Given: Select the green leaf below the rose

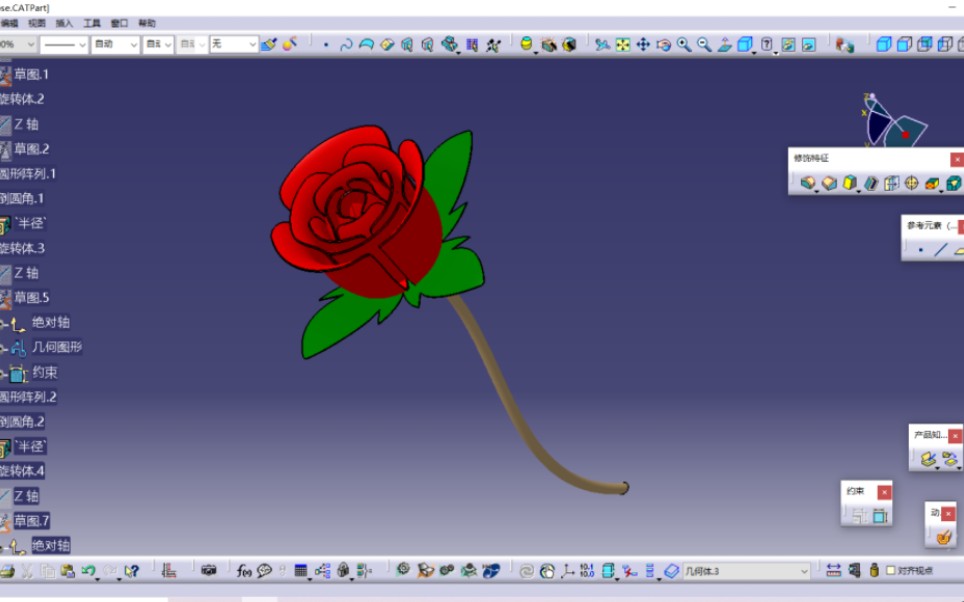Looking at the screenshot, I should click(x=338, y=323).
